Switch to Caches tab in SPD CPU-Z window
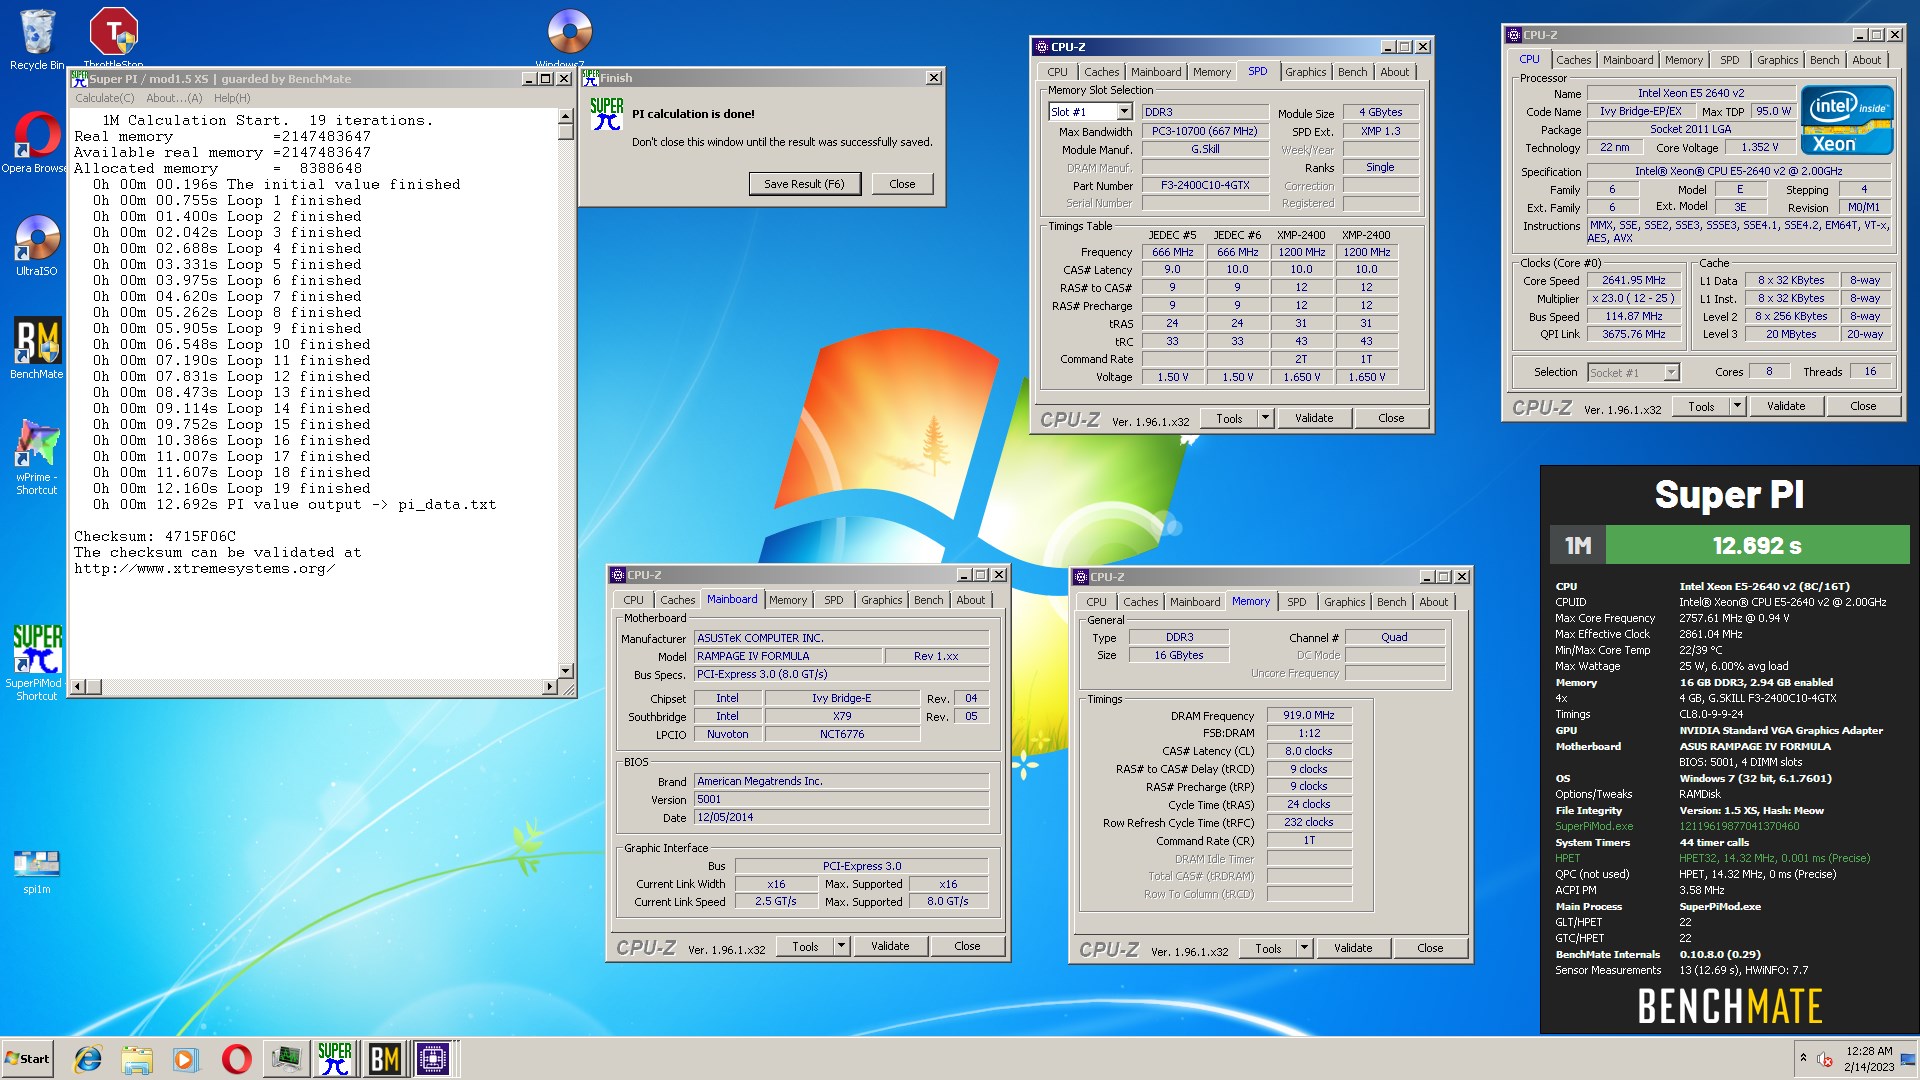The width and height of the screenshot is (1920, 1080). pyautogui.click(x=1101, y=72)
